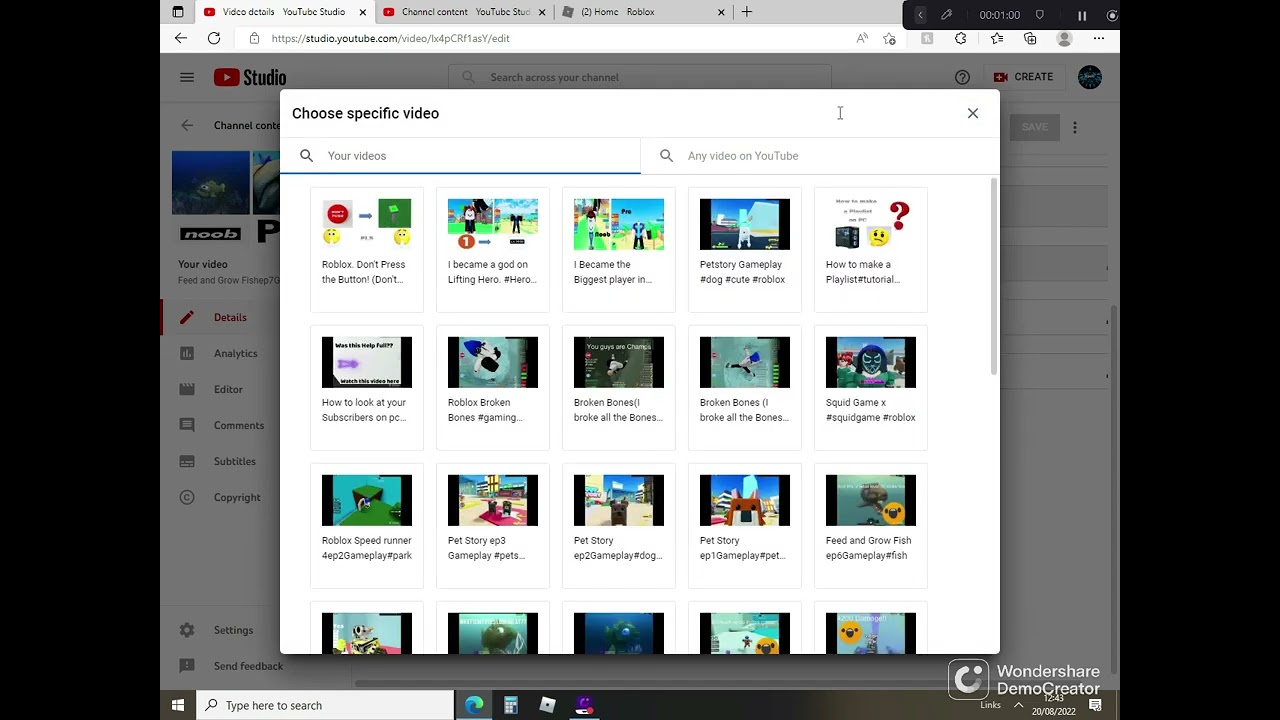Image resolution: width=1280 pixels, height=720 pixels.
Task: Open Settings label in Studio sidebar
Action: 233,630
